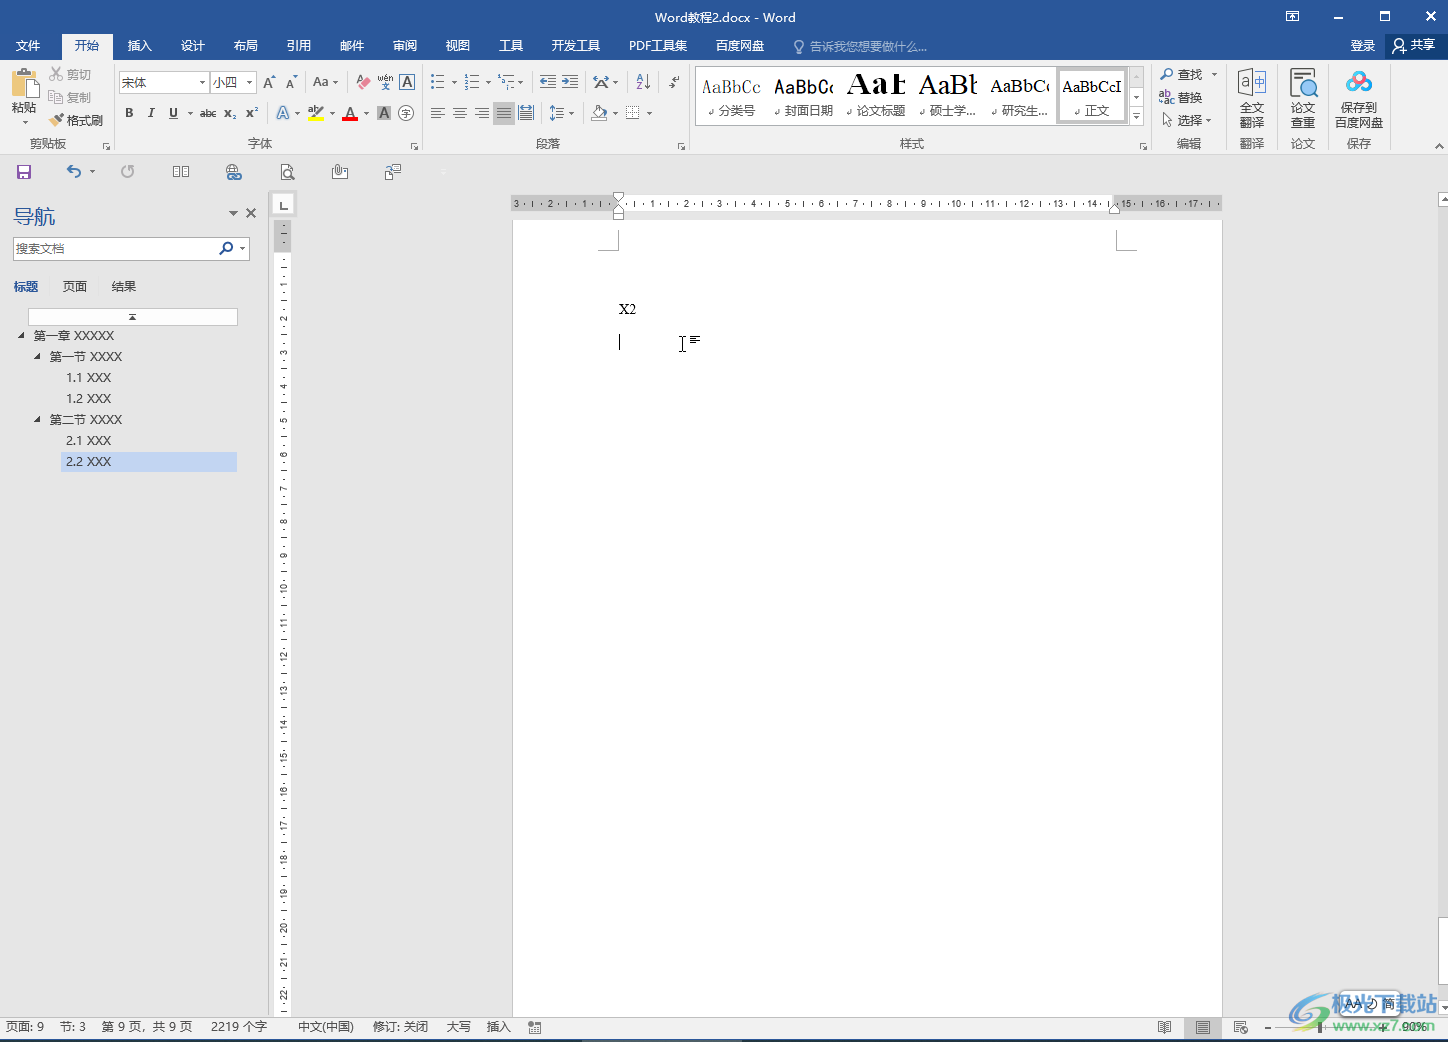Open the 开发工具 tab
1448x1042 pixels.
(x=576, y=46)
